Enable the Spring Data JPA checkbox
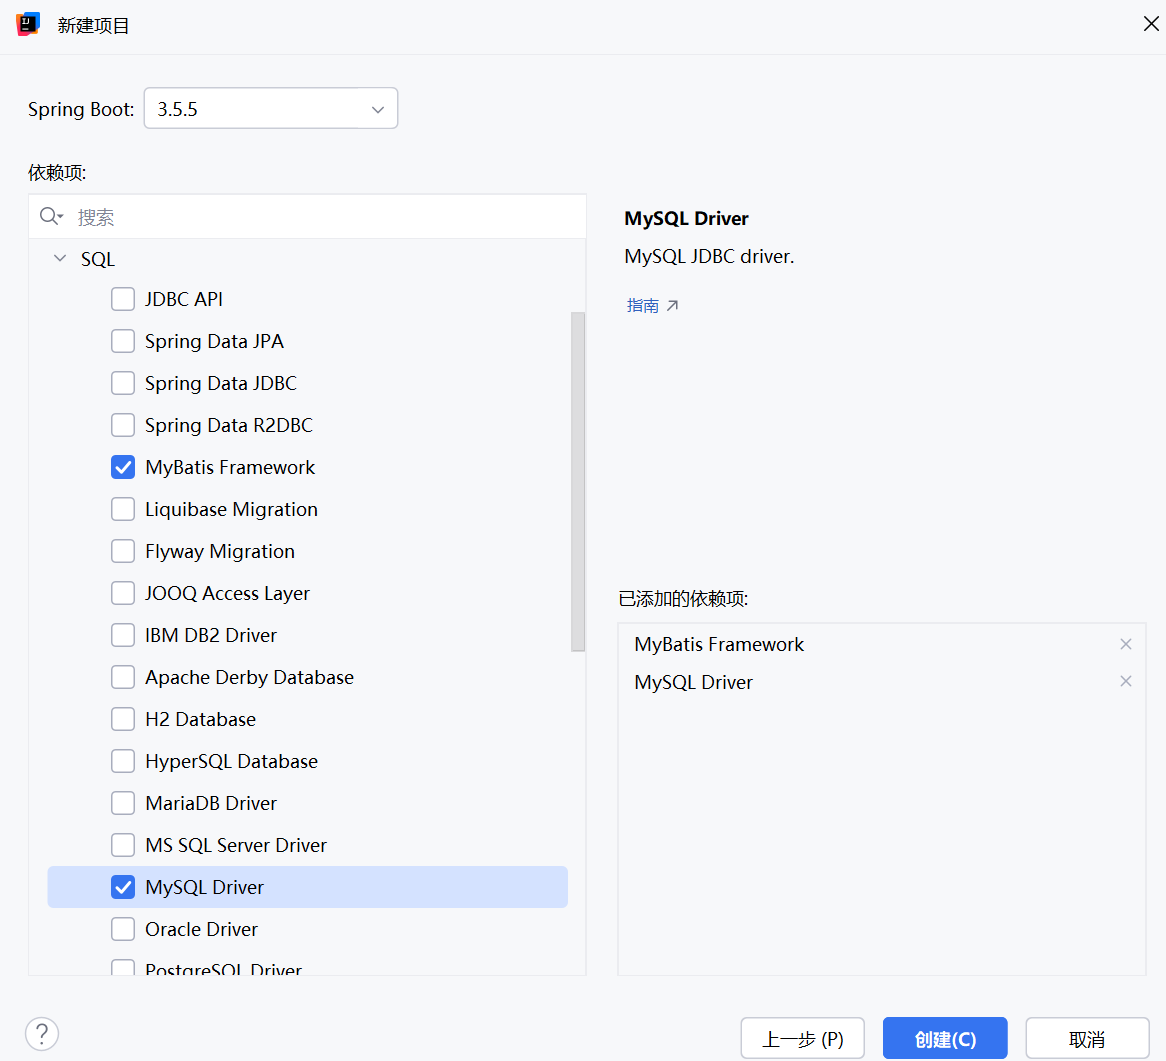 tap(123, 341)
